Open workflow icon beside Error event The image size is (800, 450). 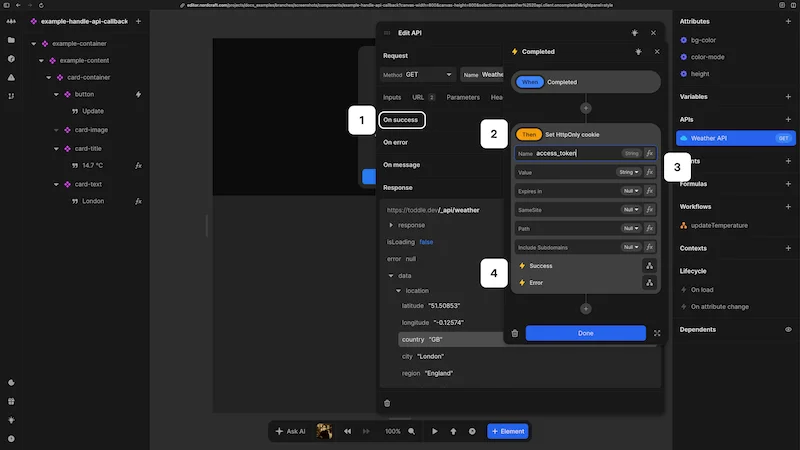click(649, 283)
